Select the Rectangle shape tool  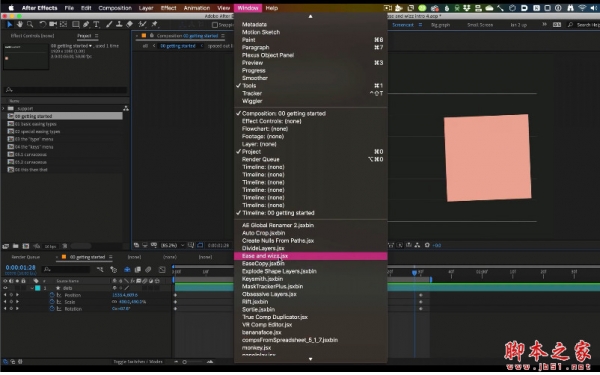pyautogui.click(x=76, y=24)
